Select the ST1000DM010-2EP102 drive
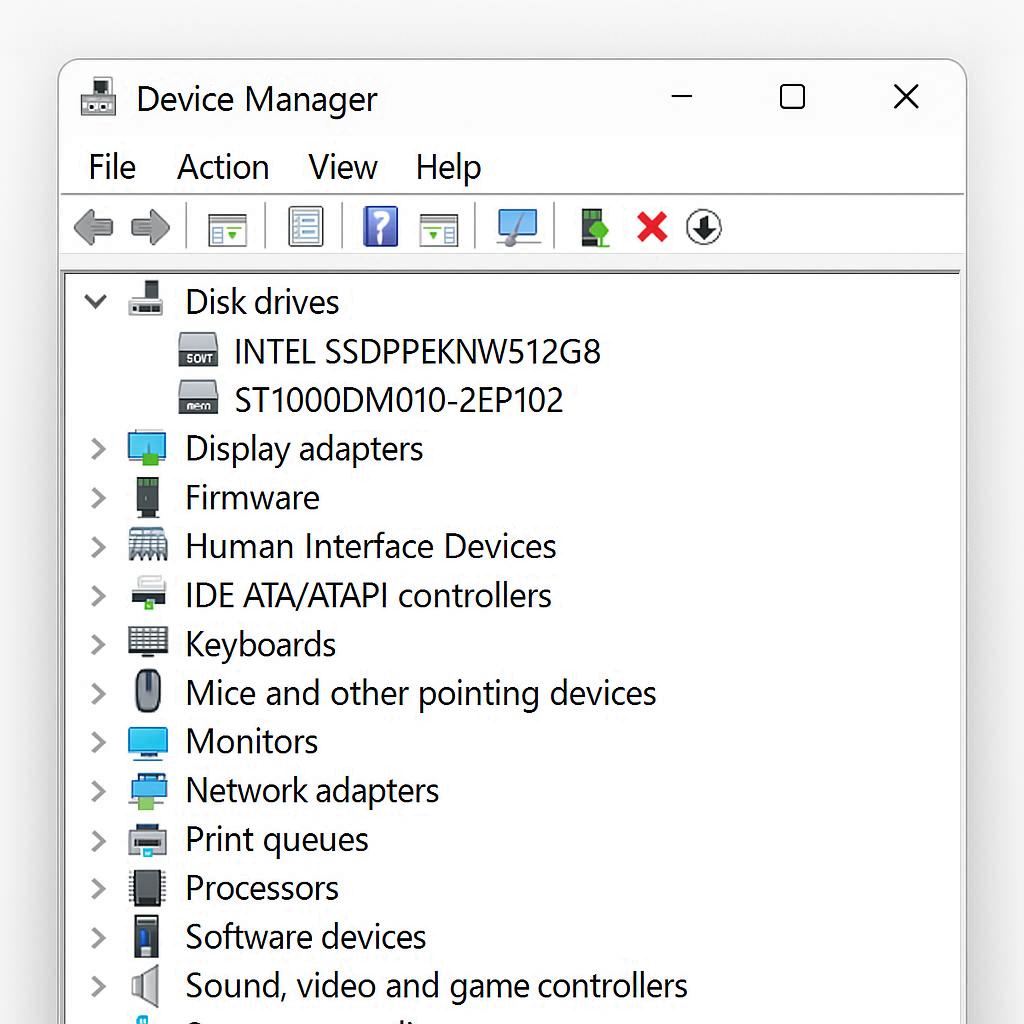The height and width of the screenshot is (1024, 1024). 397,399
